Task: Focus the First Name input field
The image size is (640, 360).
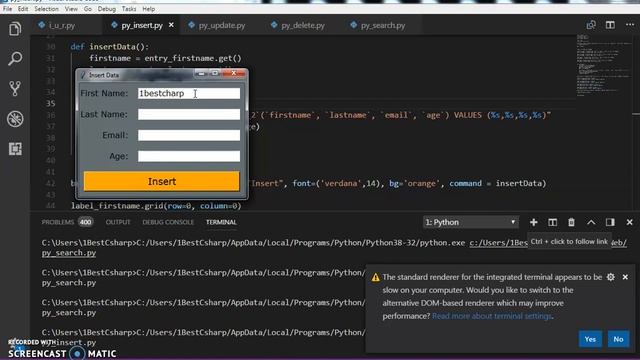Action: click(x=189, y=93)
